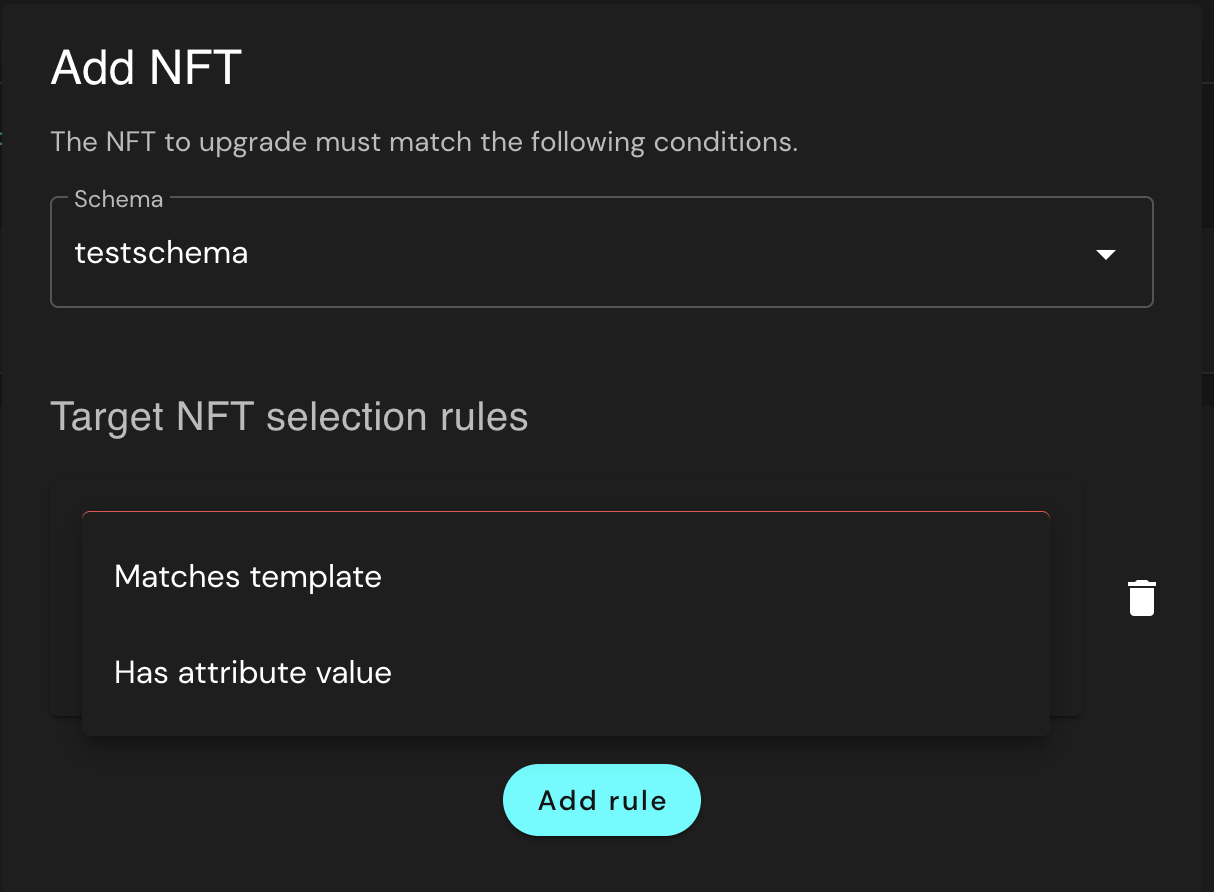Pick Has attribute value as the rule type
This screenshot has height=892, width=1214.
tap(252, 672)
